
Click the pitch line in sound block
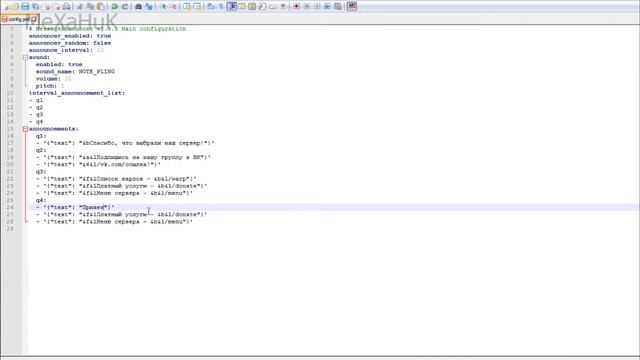tap(50, 86)
